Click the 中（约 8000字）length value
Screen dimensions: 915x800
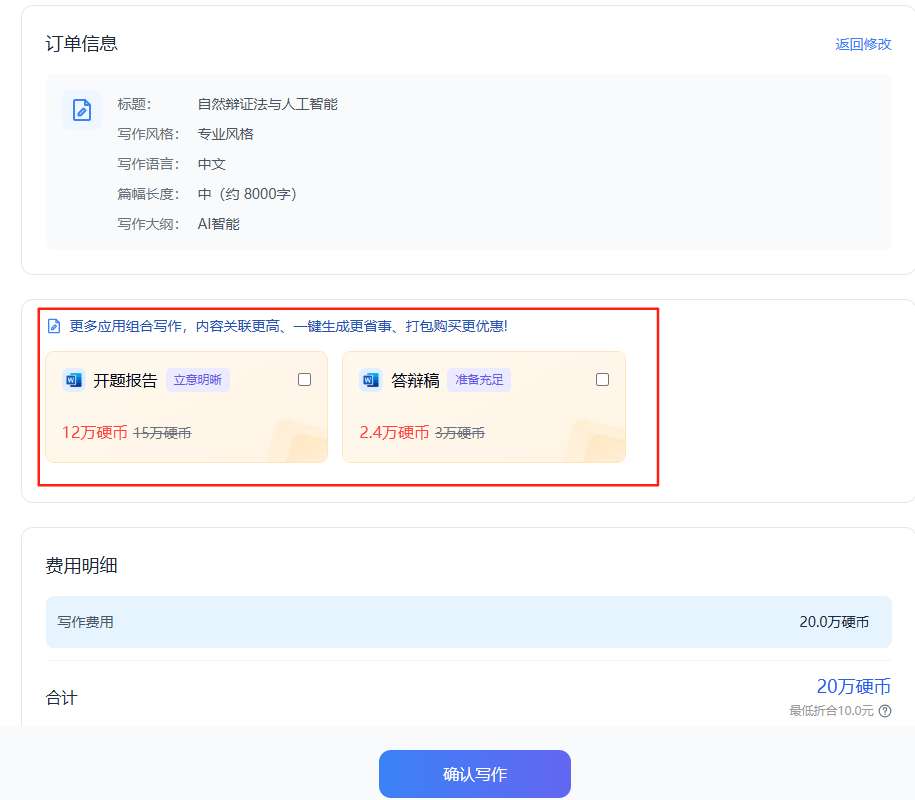click(247, 194)
